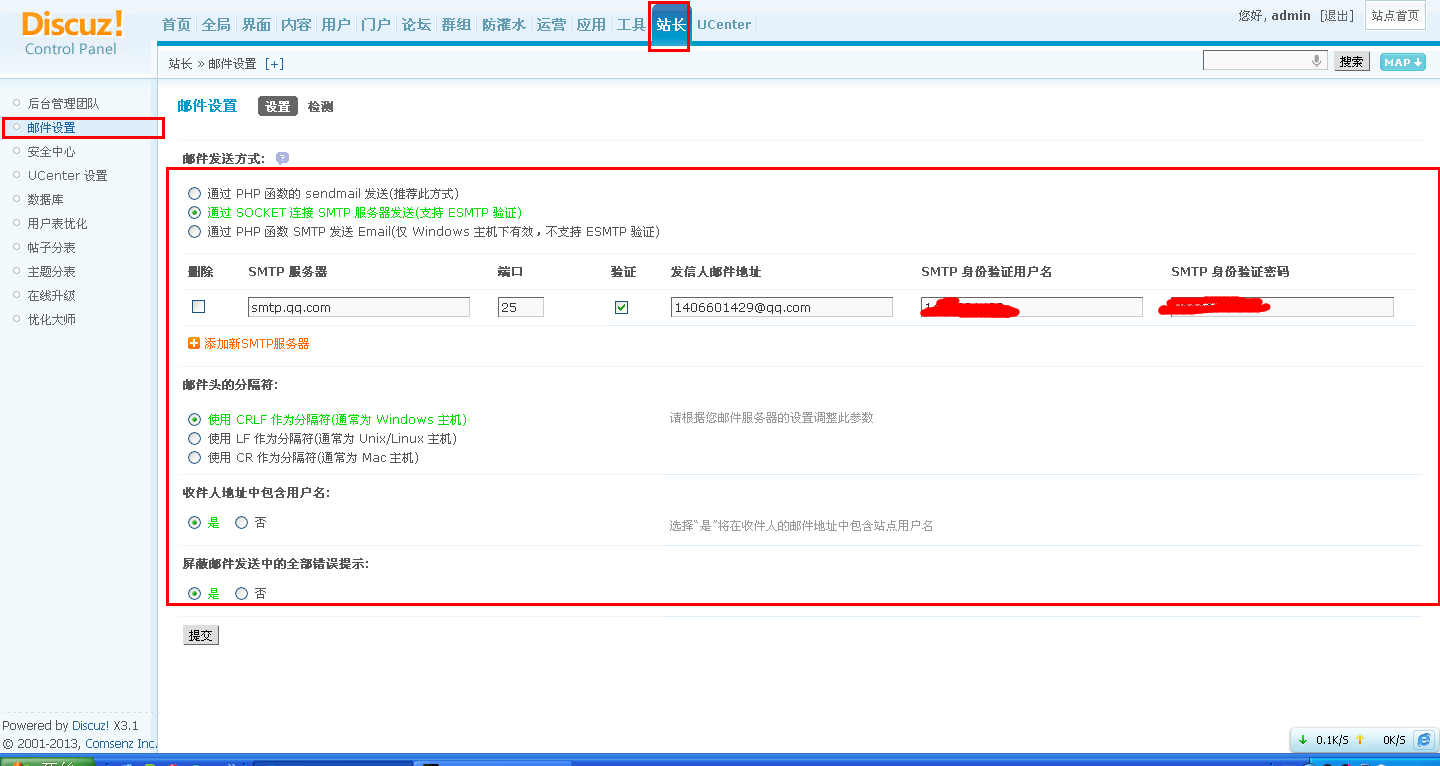1440x766 pixels.
Task: Open 用户表优化 in the sidebar
Action: (x=58, y=224)
